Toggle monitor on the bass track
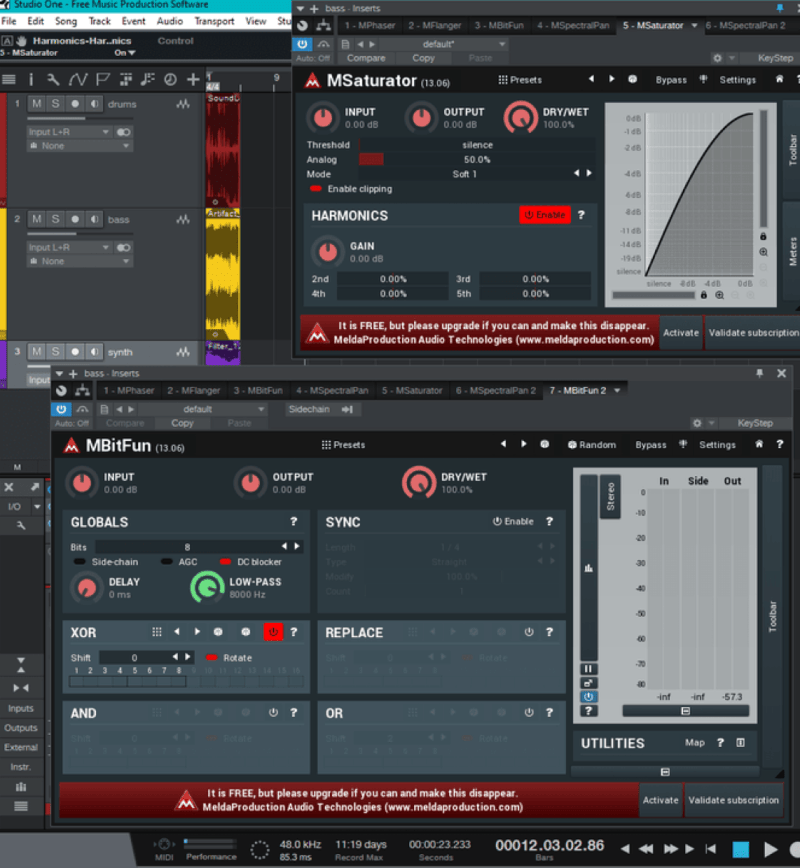The image size is (800, 868). 95,219
